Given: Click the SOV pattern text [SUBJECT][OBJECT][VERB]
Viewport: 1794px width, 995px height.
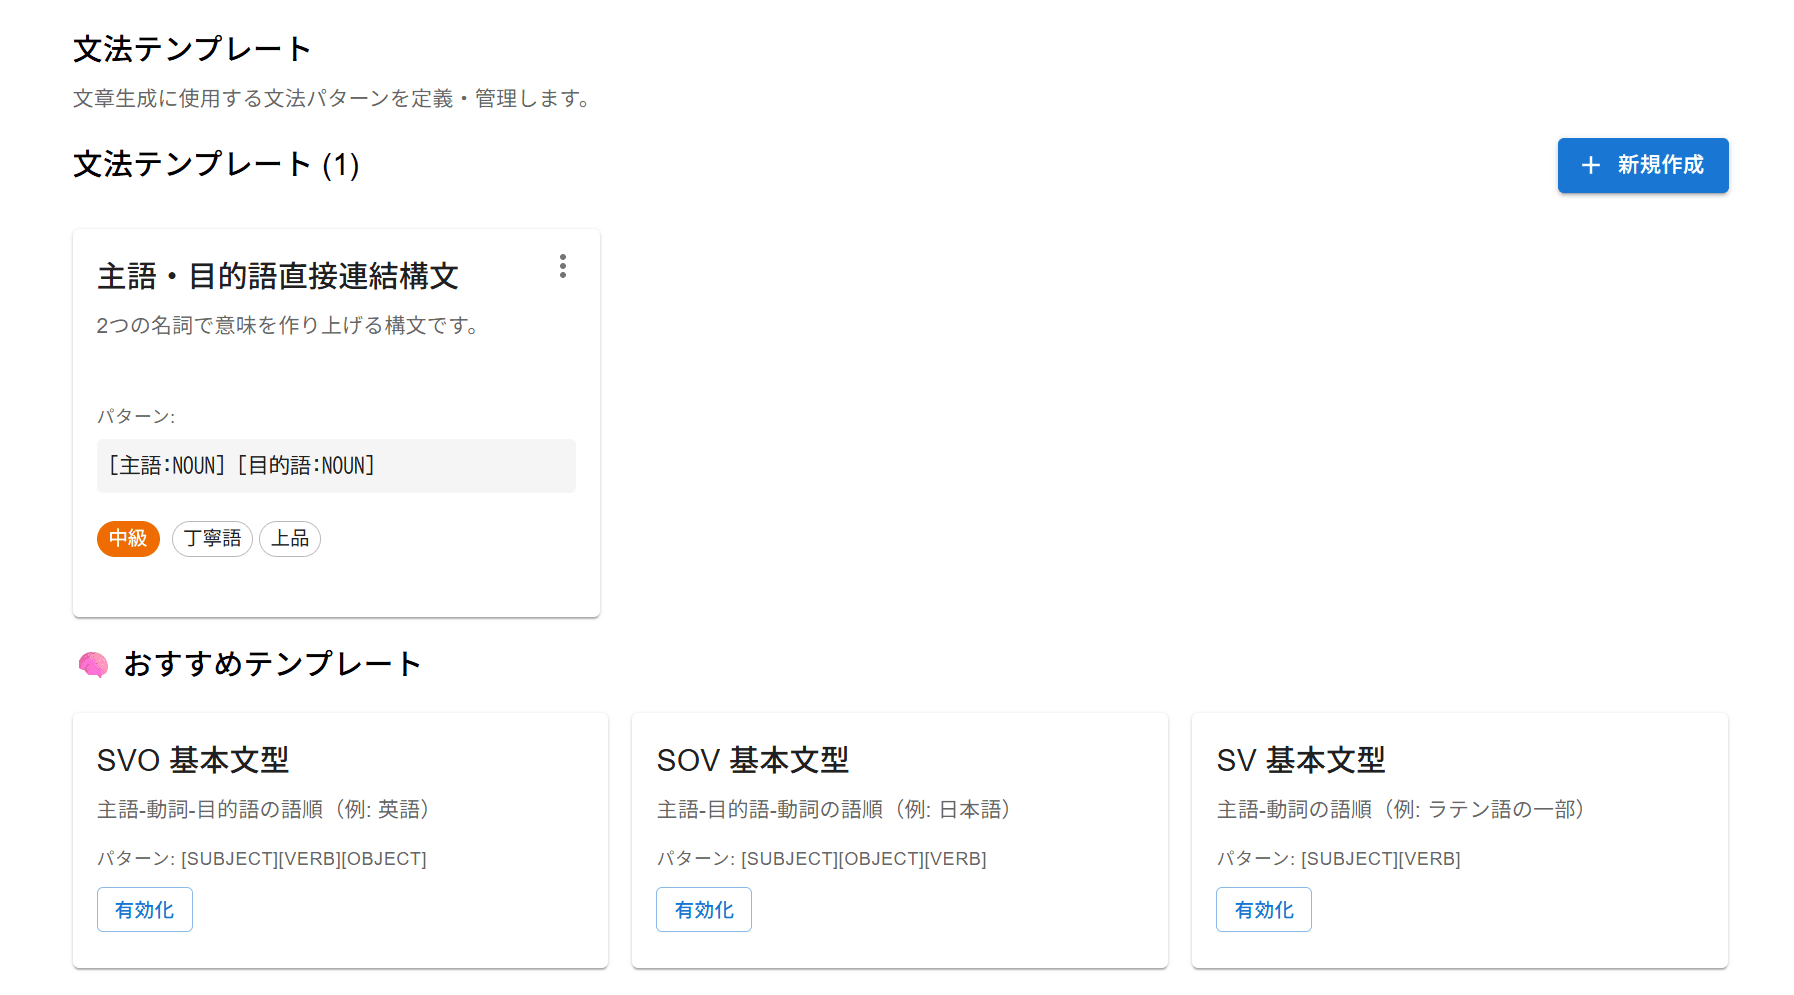Looking at the screenshot, I should (863, 859).
